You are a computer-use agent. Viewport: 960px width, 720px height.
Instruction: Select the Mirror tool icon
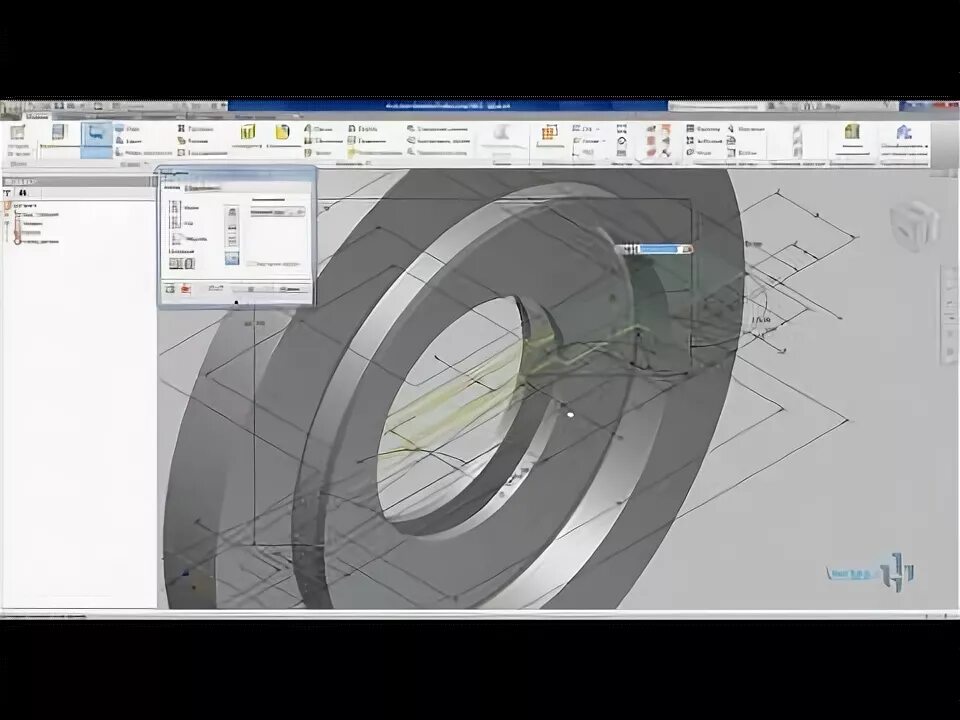click(621, 152)
